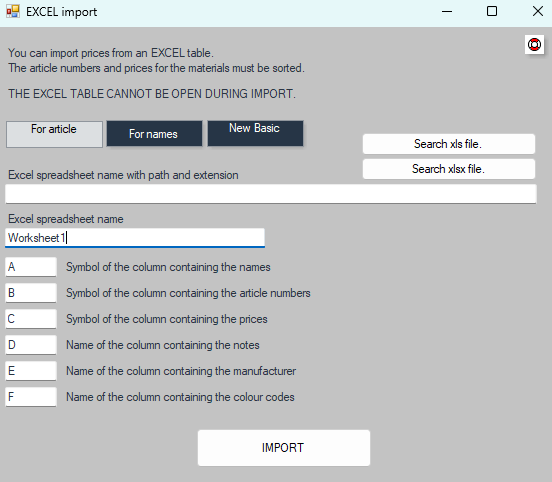Click Search xls file button
The width and height of the screenshot is (552, 482).
point(449,144)
